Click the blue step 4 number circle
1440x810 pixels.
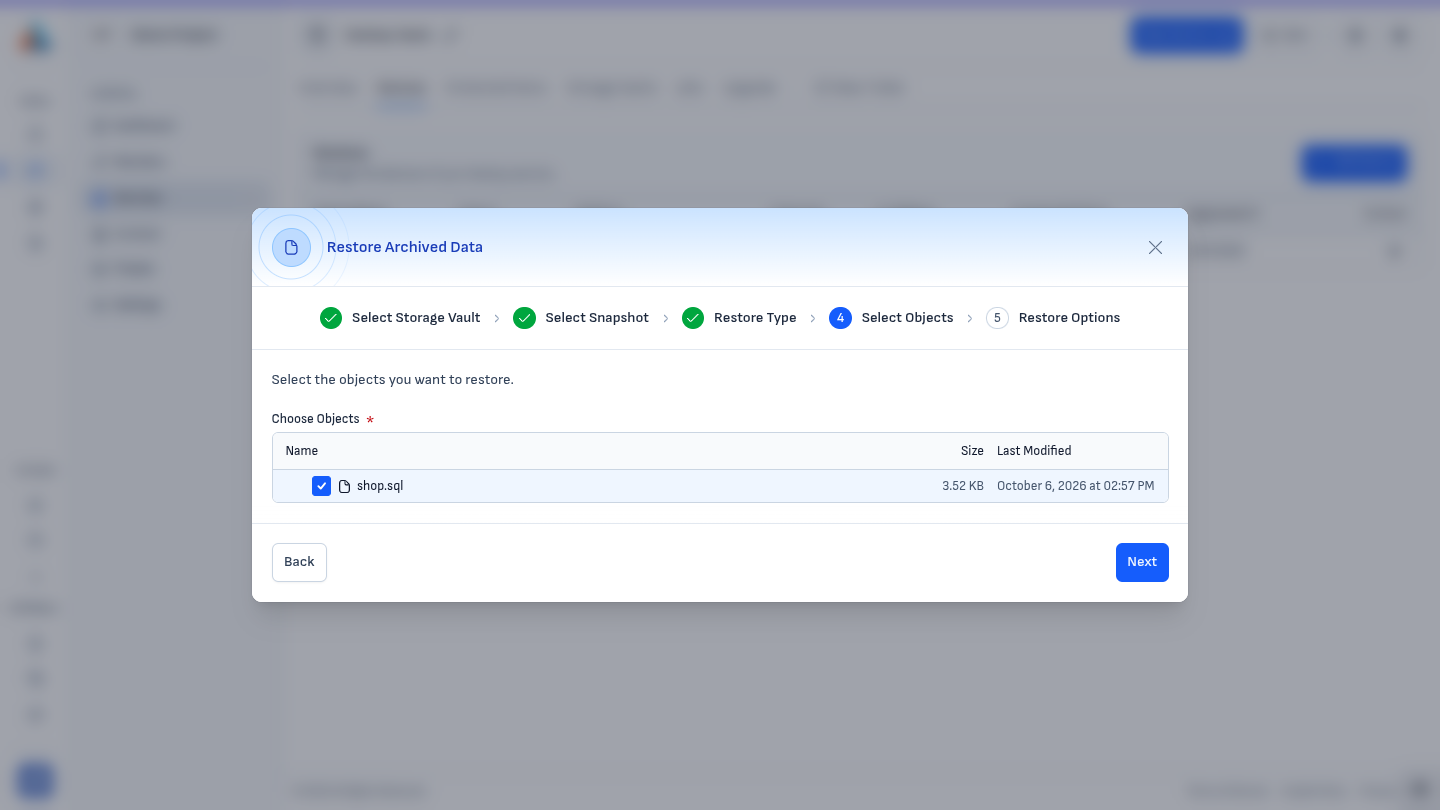[x=840, y=318]
